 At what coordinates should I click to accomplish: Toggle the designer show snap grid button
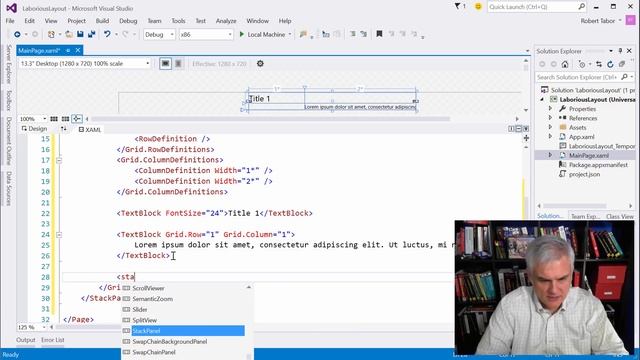54,119
